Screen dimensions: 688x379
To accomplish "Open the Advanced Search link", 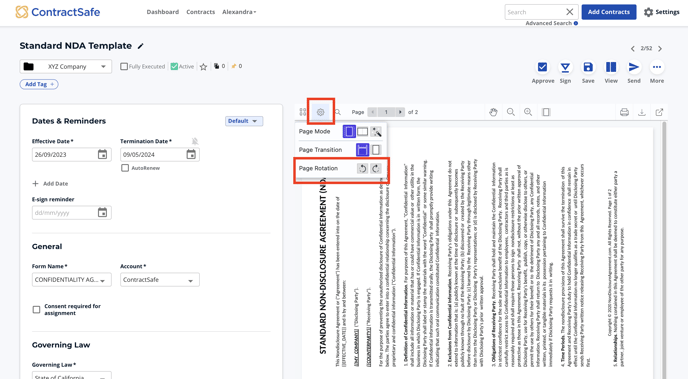I will pyautogui.click(x=551, y=23).
